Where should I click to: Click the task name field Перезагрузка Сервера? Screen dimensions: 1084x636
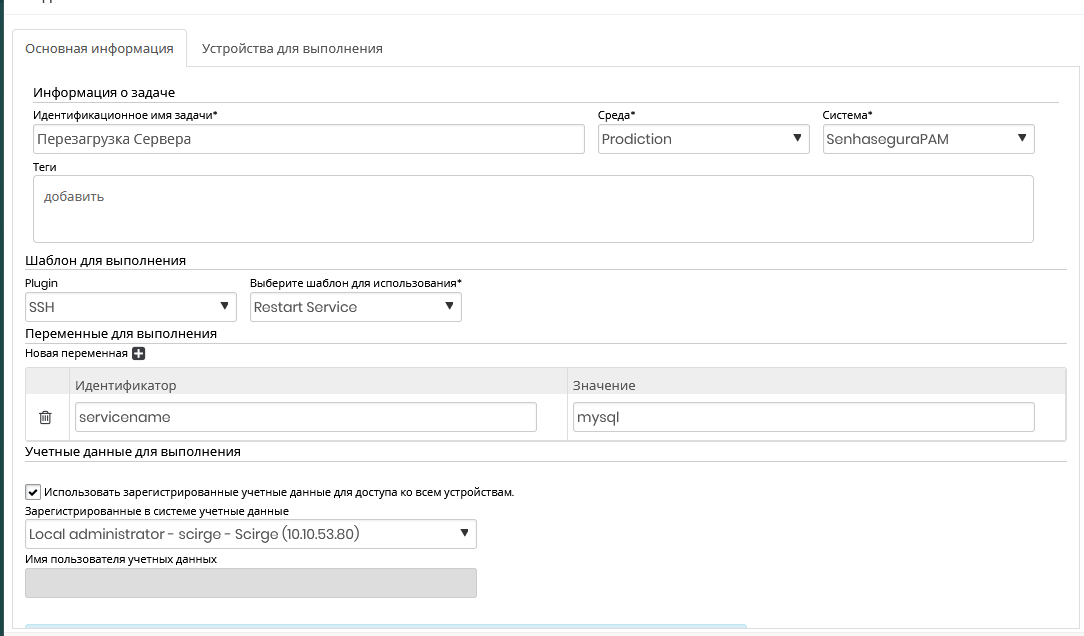point(308,139)
